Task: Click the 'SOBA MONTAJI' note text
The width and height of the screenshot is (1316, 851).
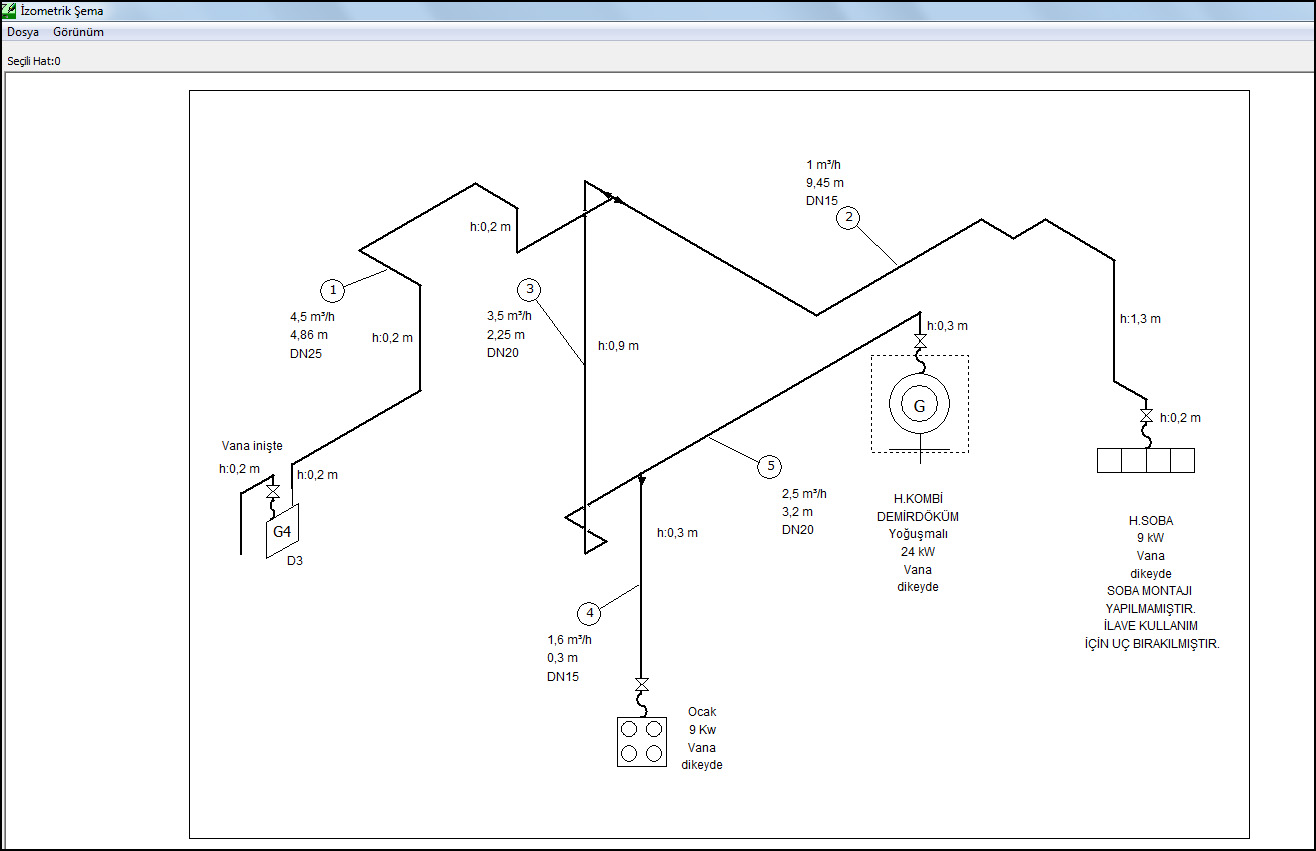Action: (x=1151, y=591)
